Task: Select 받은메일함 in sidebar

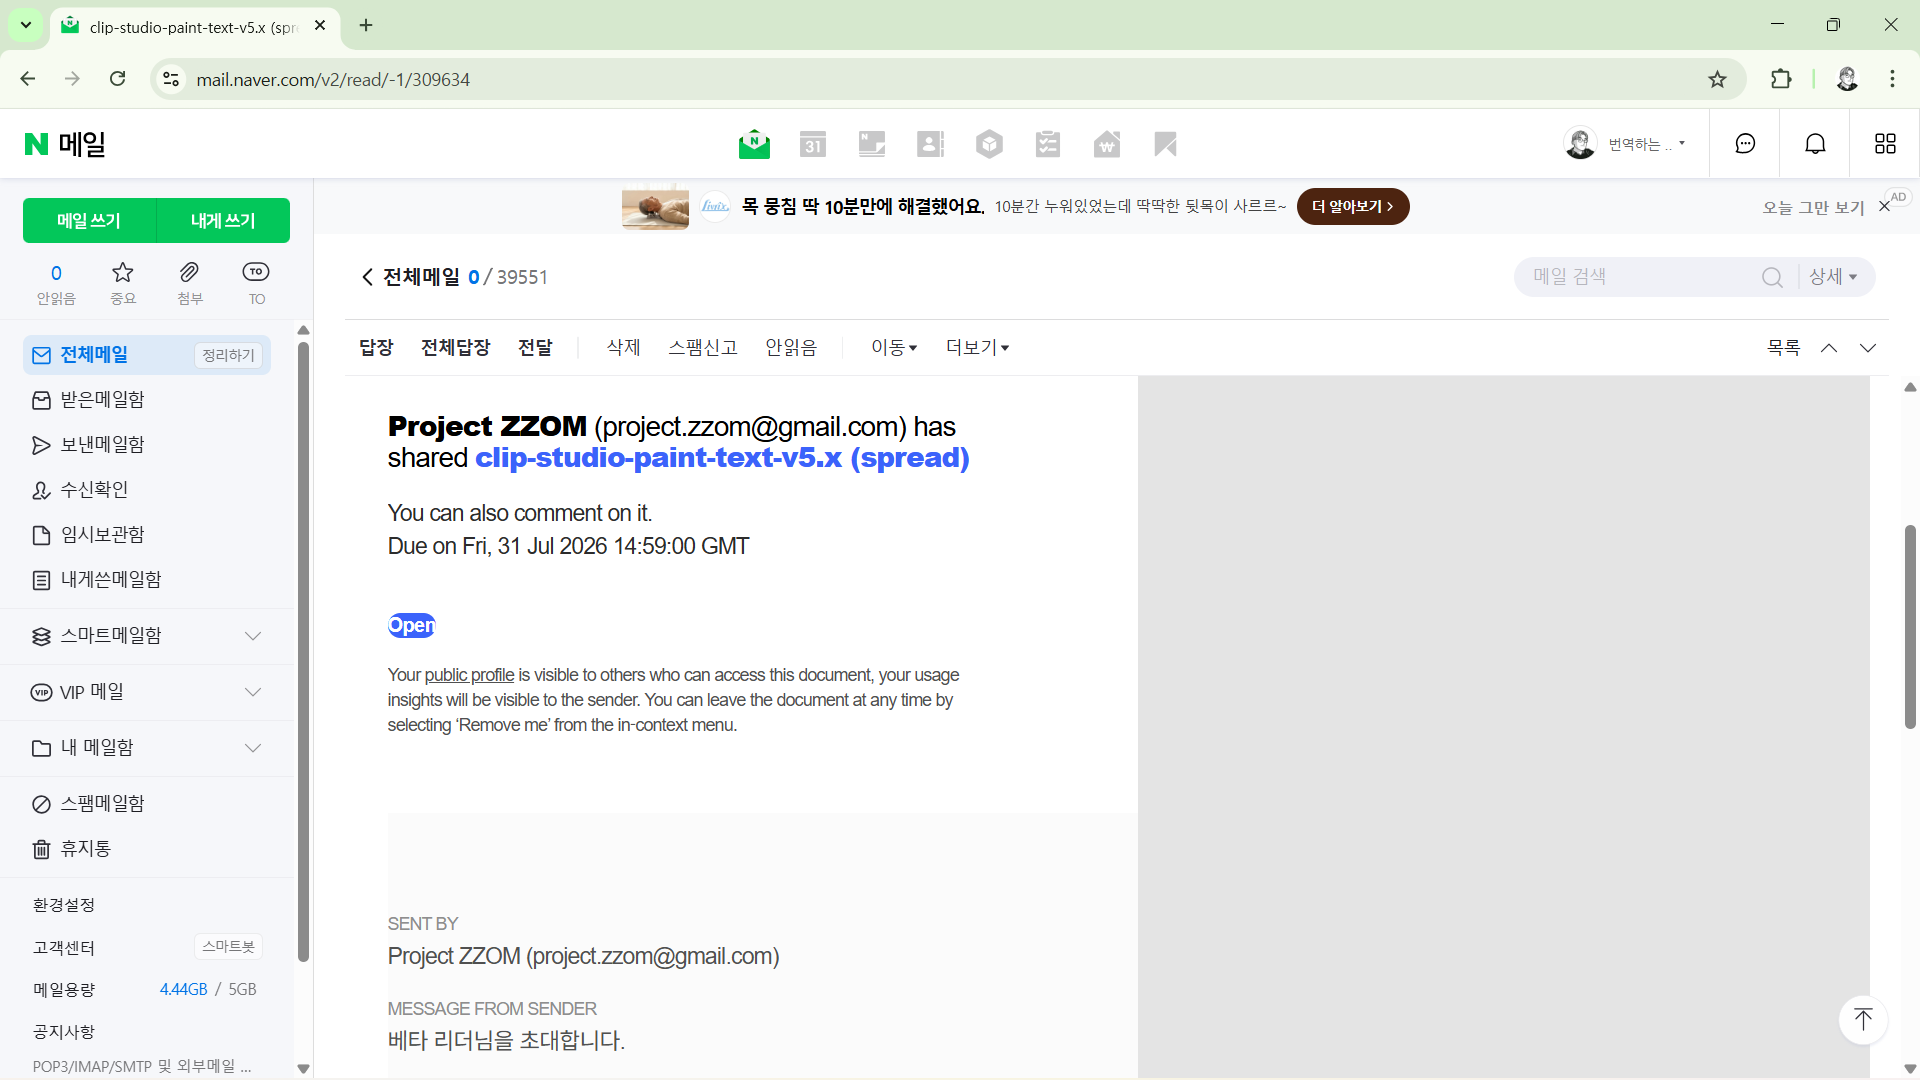Action: click(102, 400)
